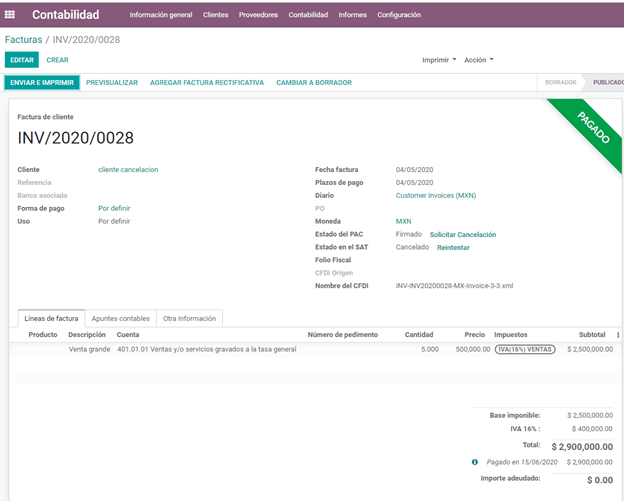
Task: Open the apps grid menu icon
Action: click(12, 15)
